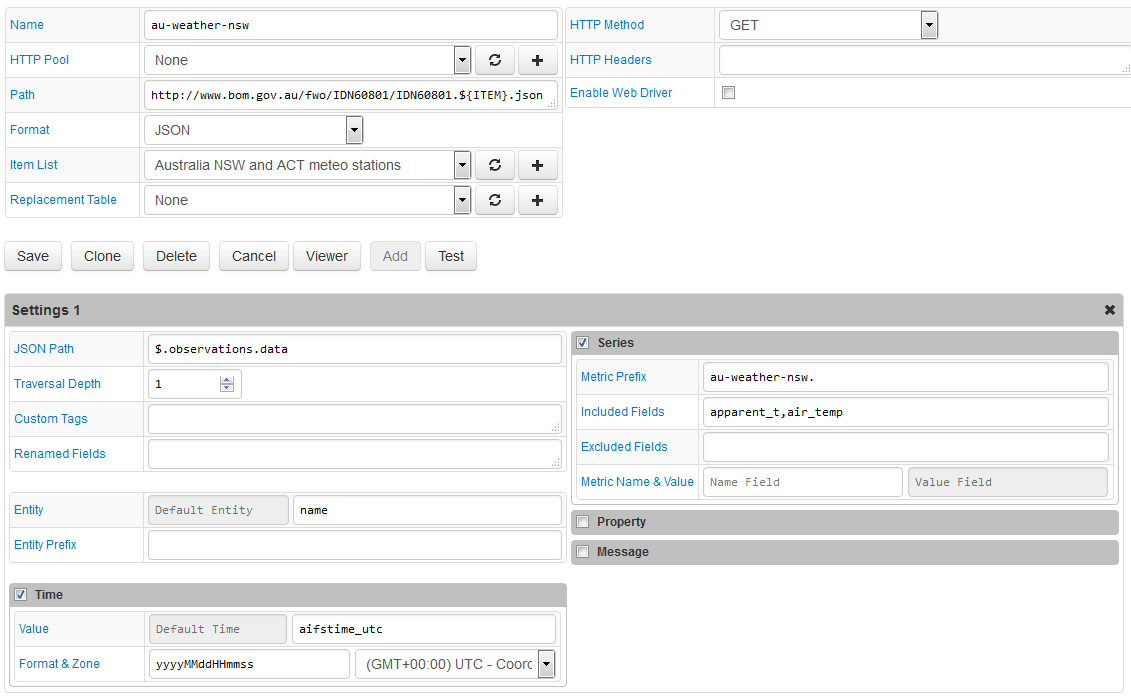Click the Metric Name & Value label
Image resolution: width=1131 pixels, height=700 pixels.
[x=638, y=482]
